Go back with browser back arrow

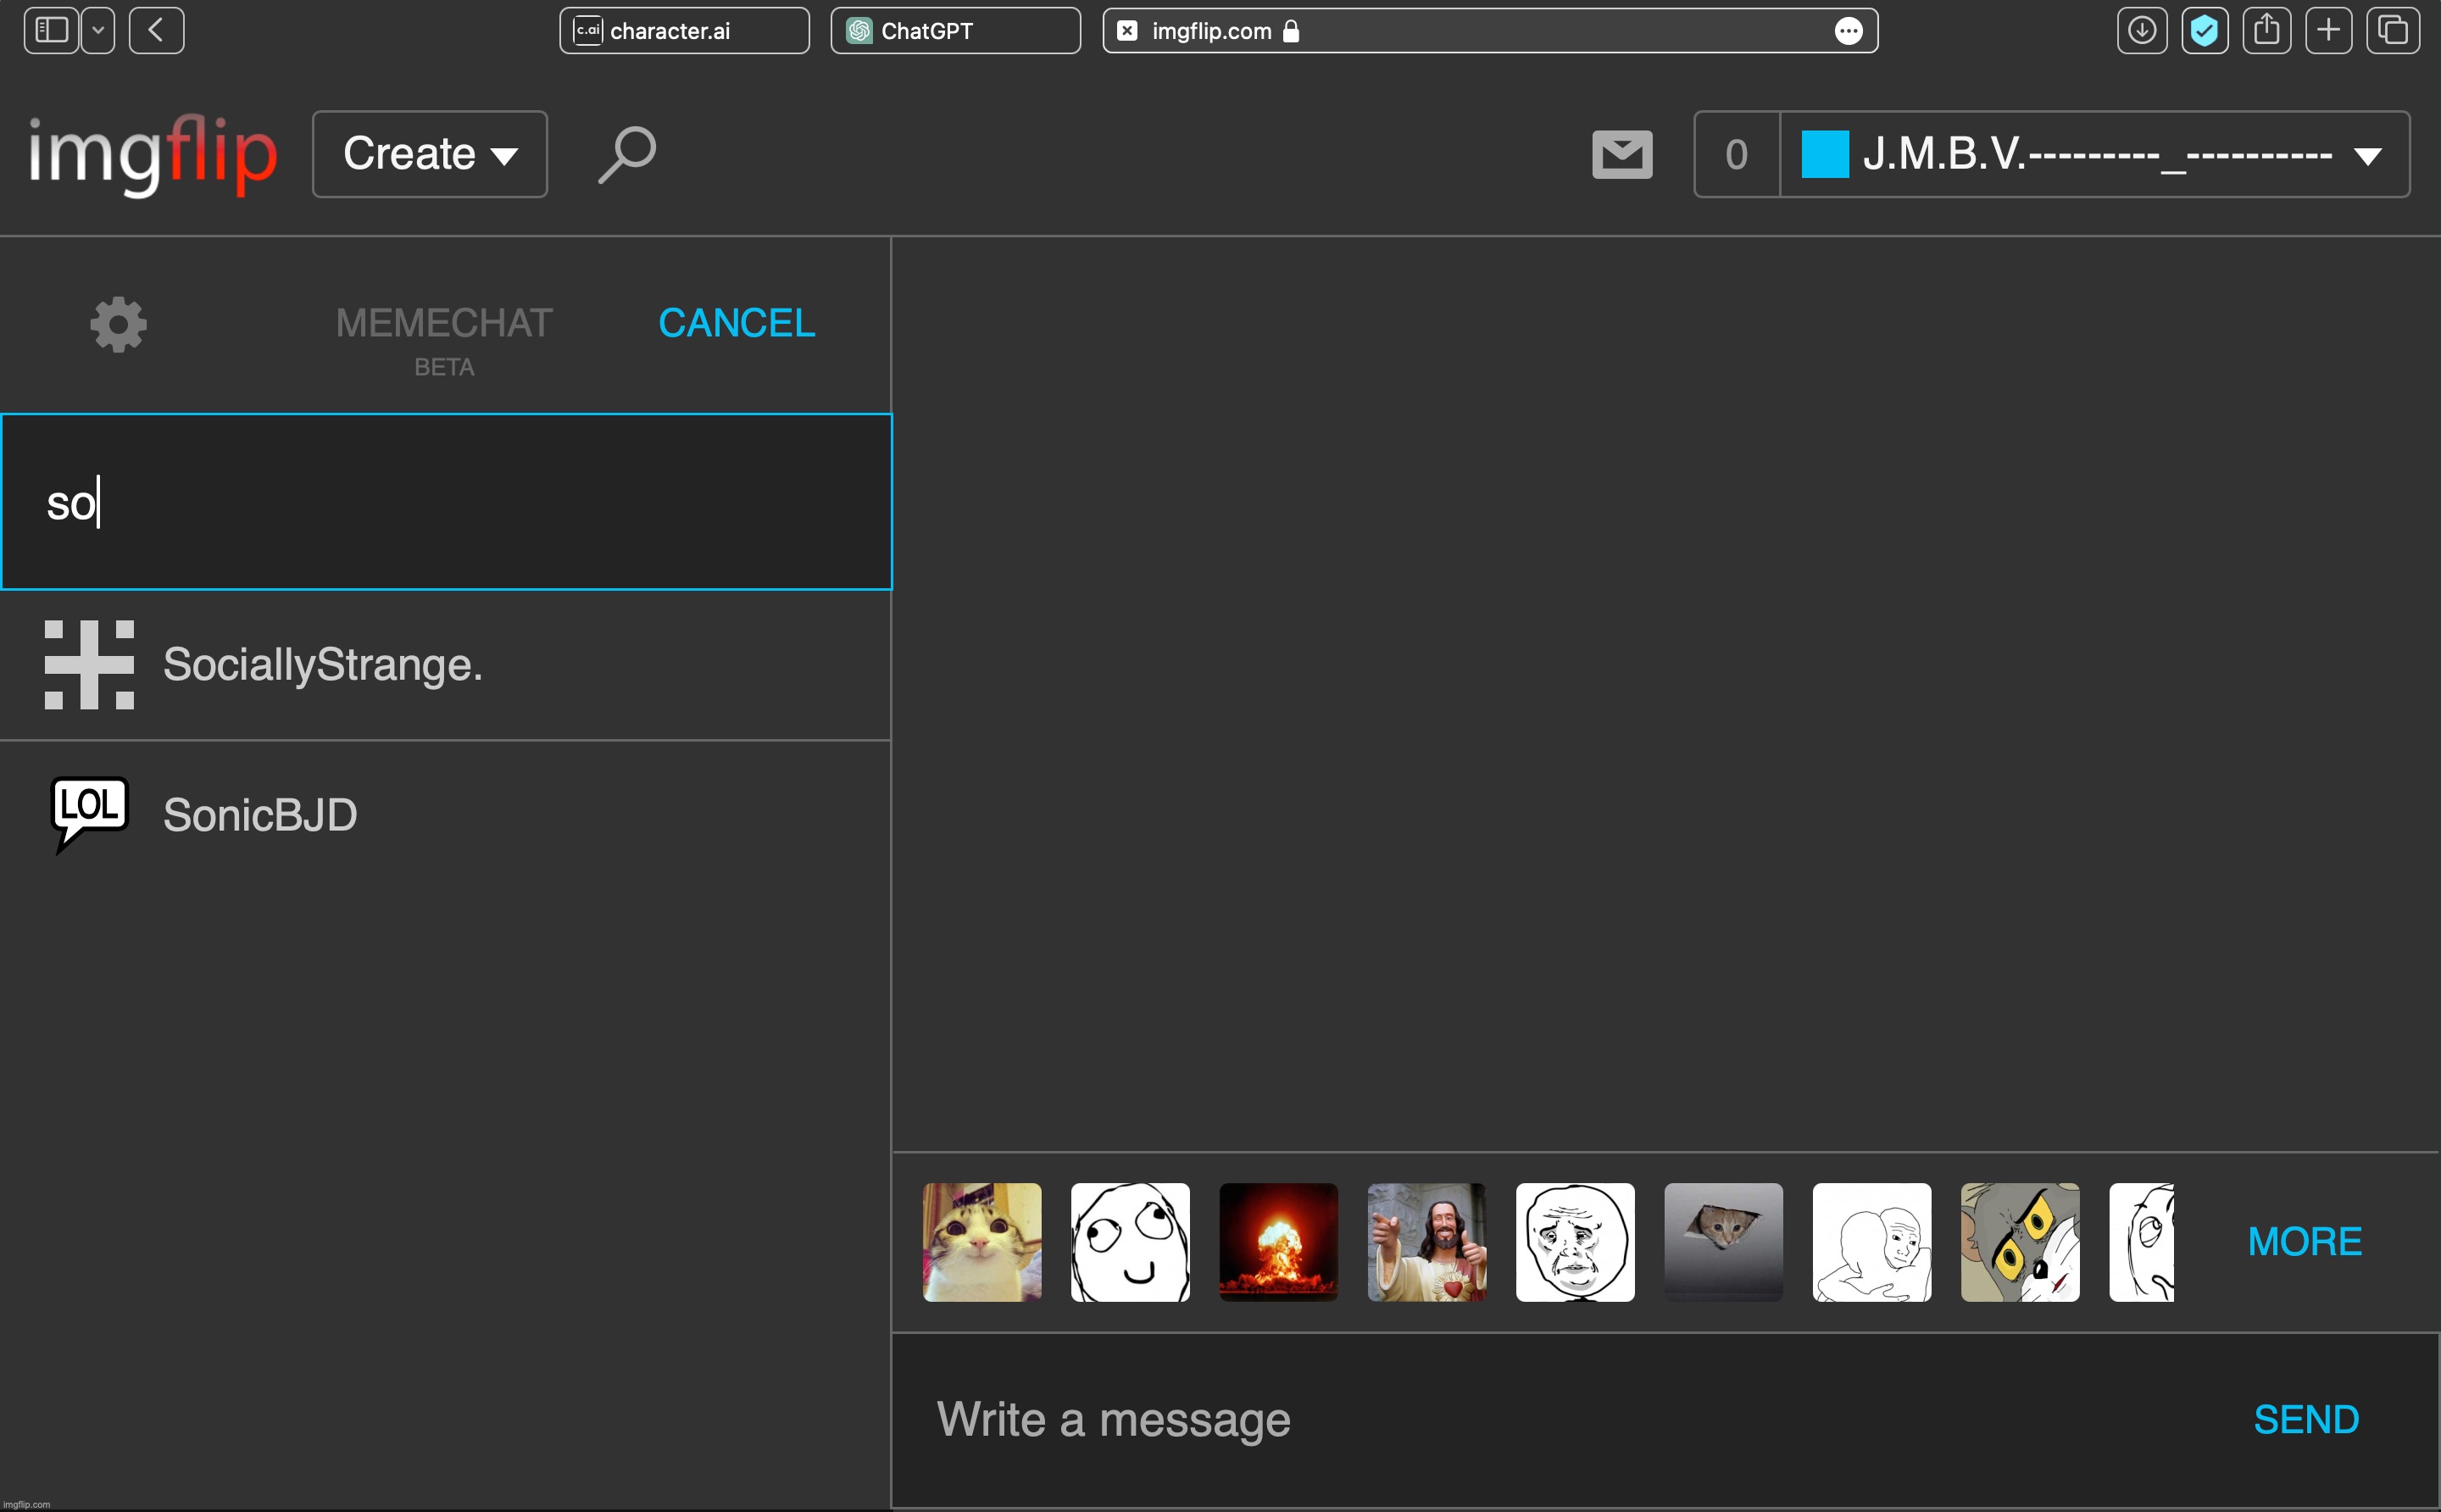(156, 30)
